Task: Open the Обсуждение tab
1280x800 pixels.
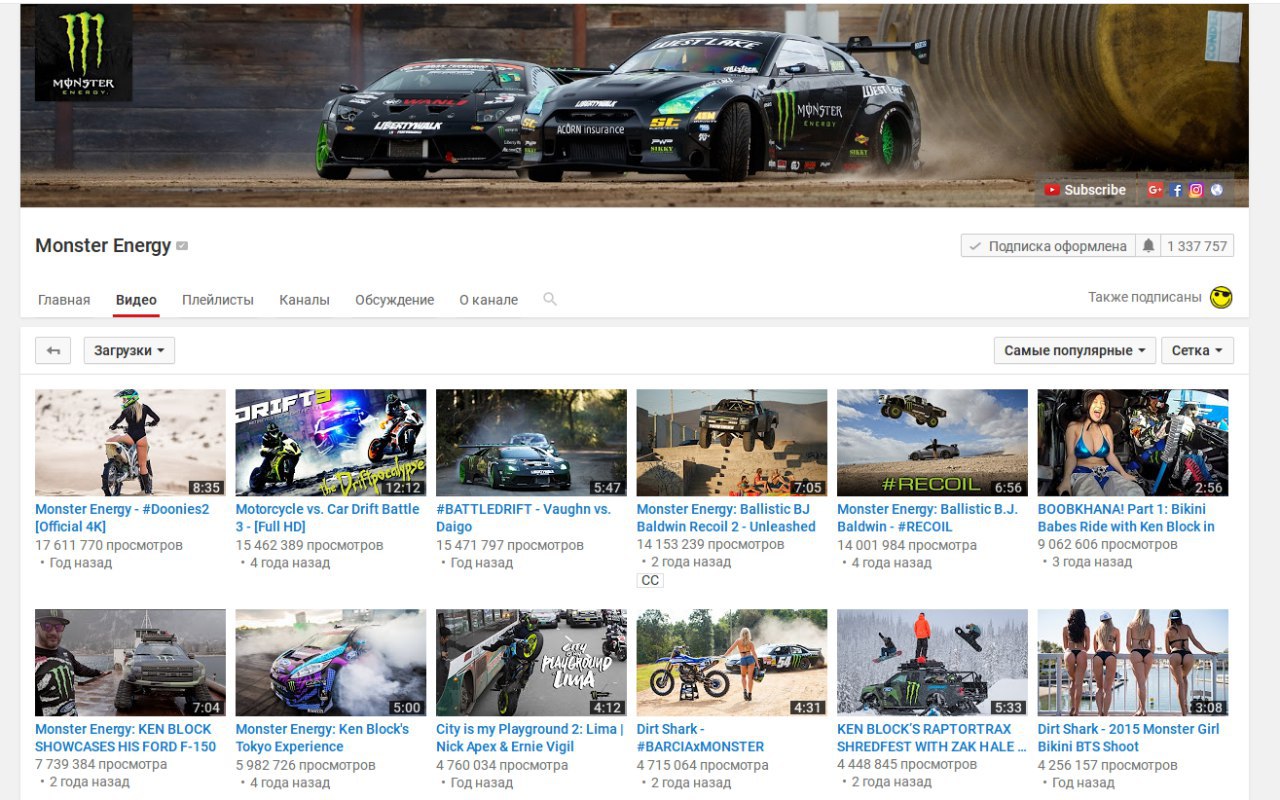Action: (x=394, y=300)
